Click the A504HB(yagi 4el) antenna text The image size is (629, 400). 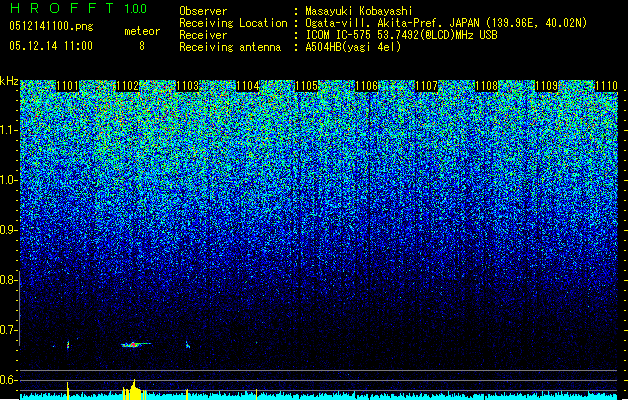353,47
